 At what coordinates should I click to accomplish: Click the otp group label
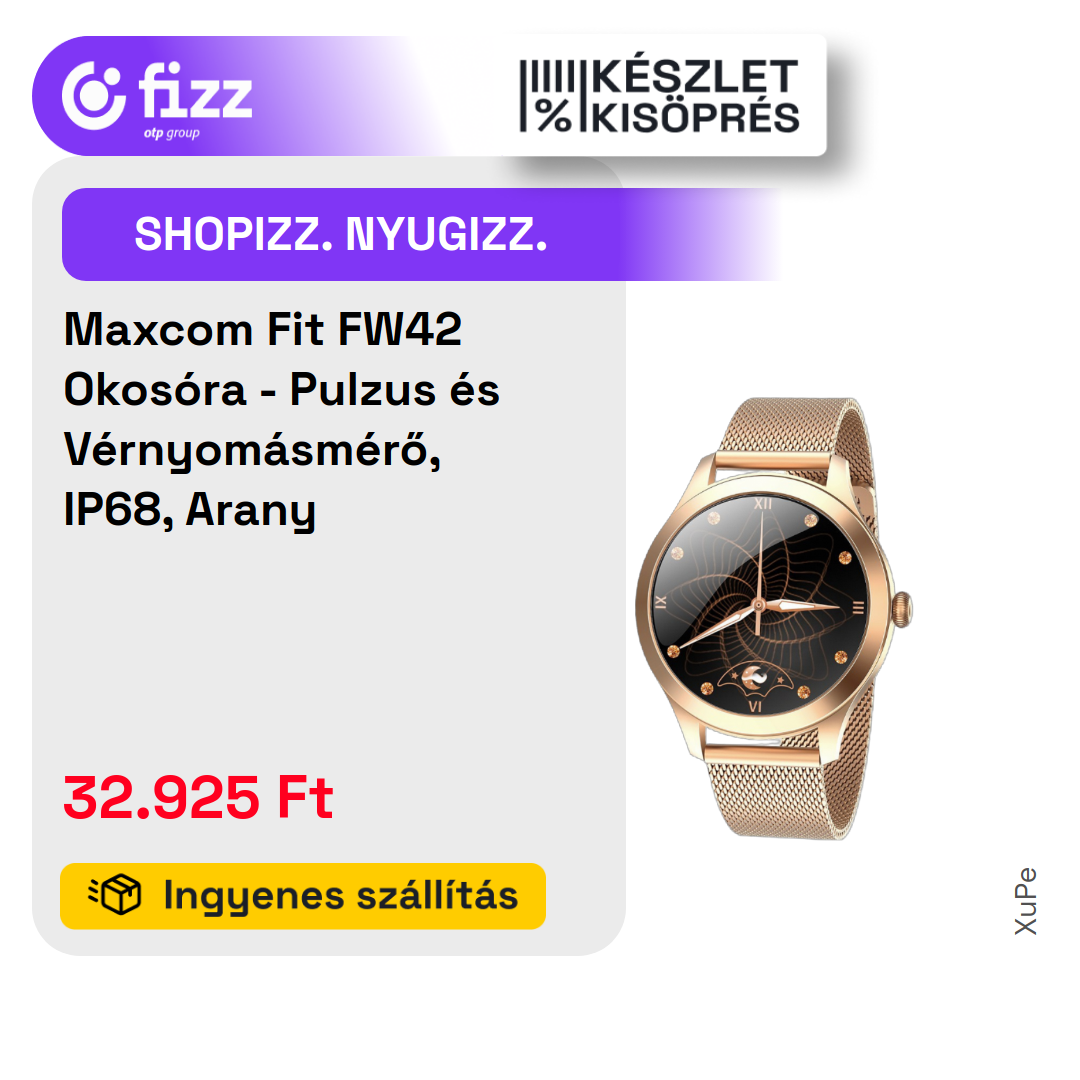172,133
